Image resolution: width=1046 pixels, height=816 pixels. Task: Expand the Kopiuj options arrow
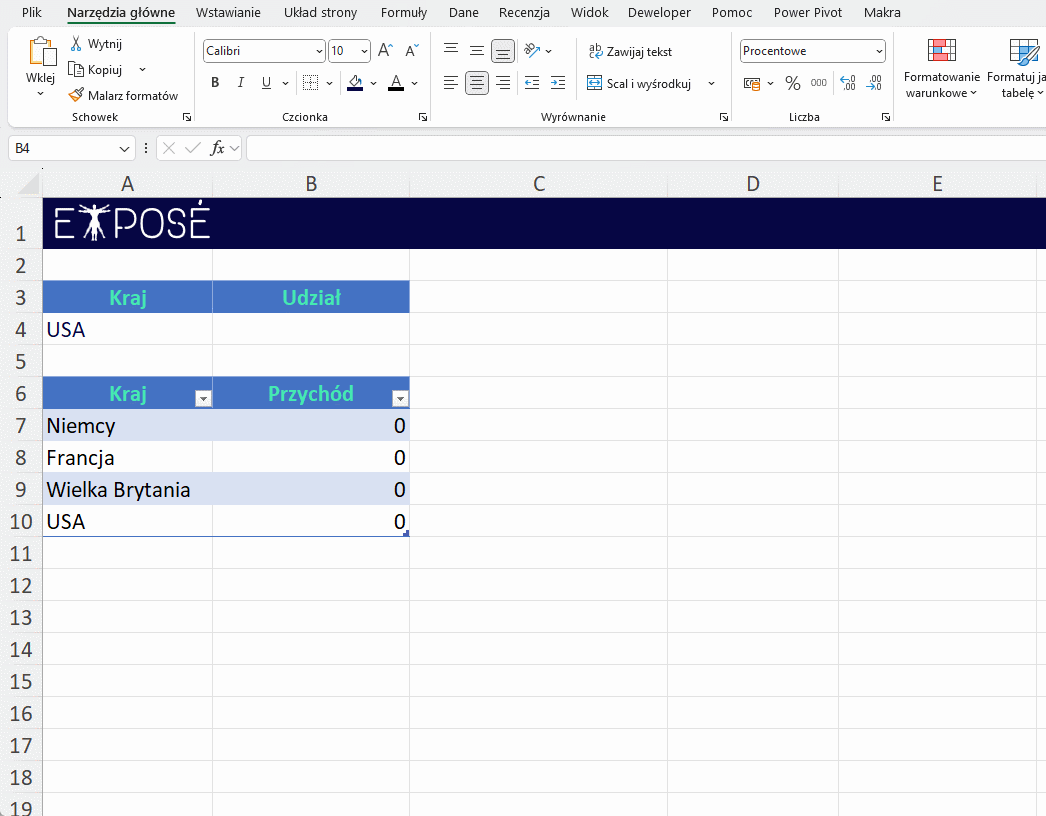[142, 69]
